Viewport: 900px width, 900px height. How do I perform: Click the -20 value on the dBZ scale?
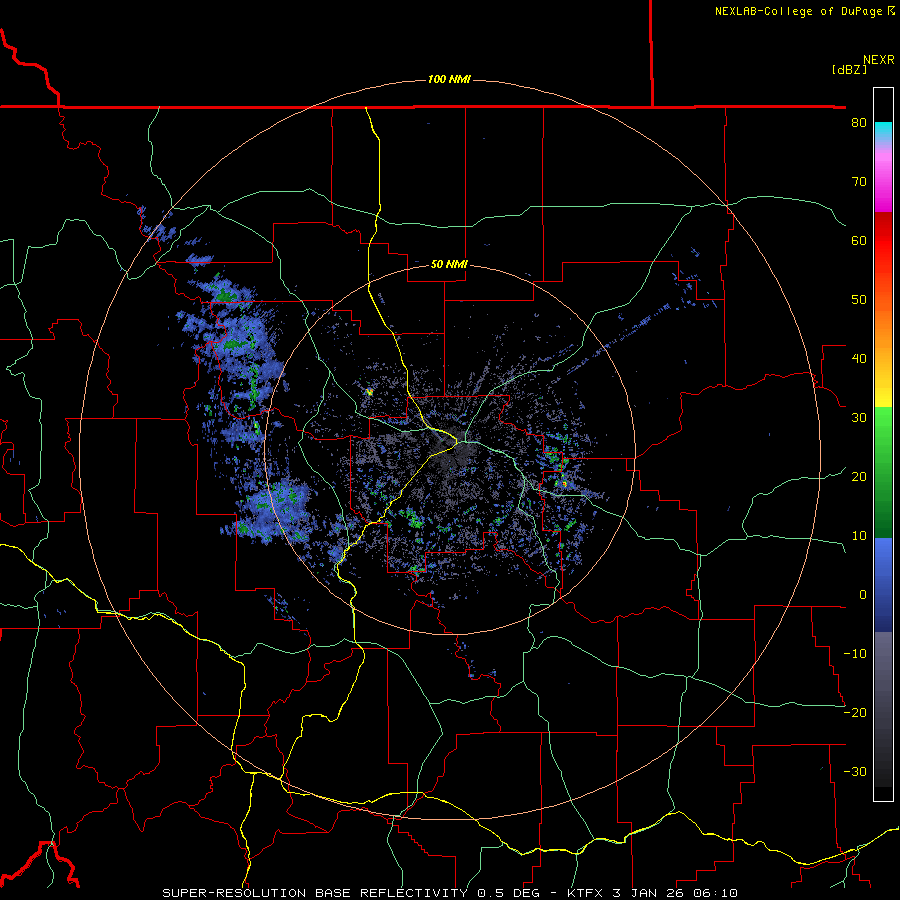click(855, 712)
